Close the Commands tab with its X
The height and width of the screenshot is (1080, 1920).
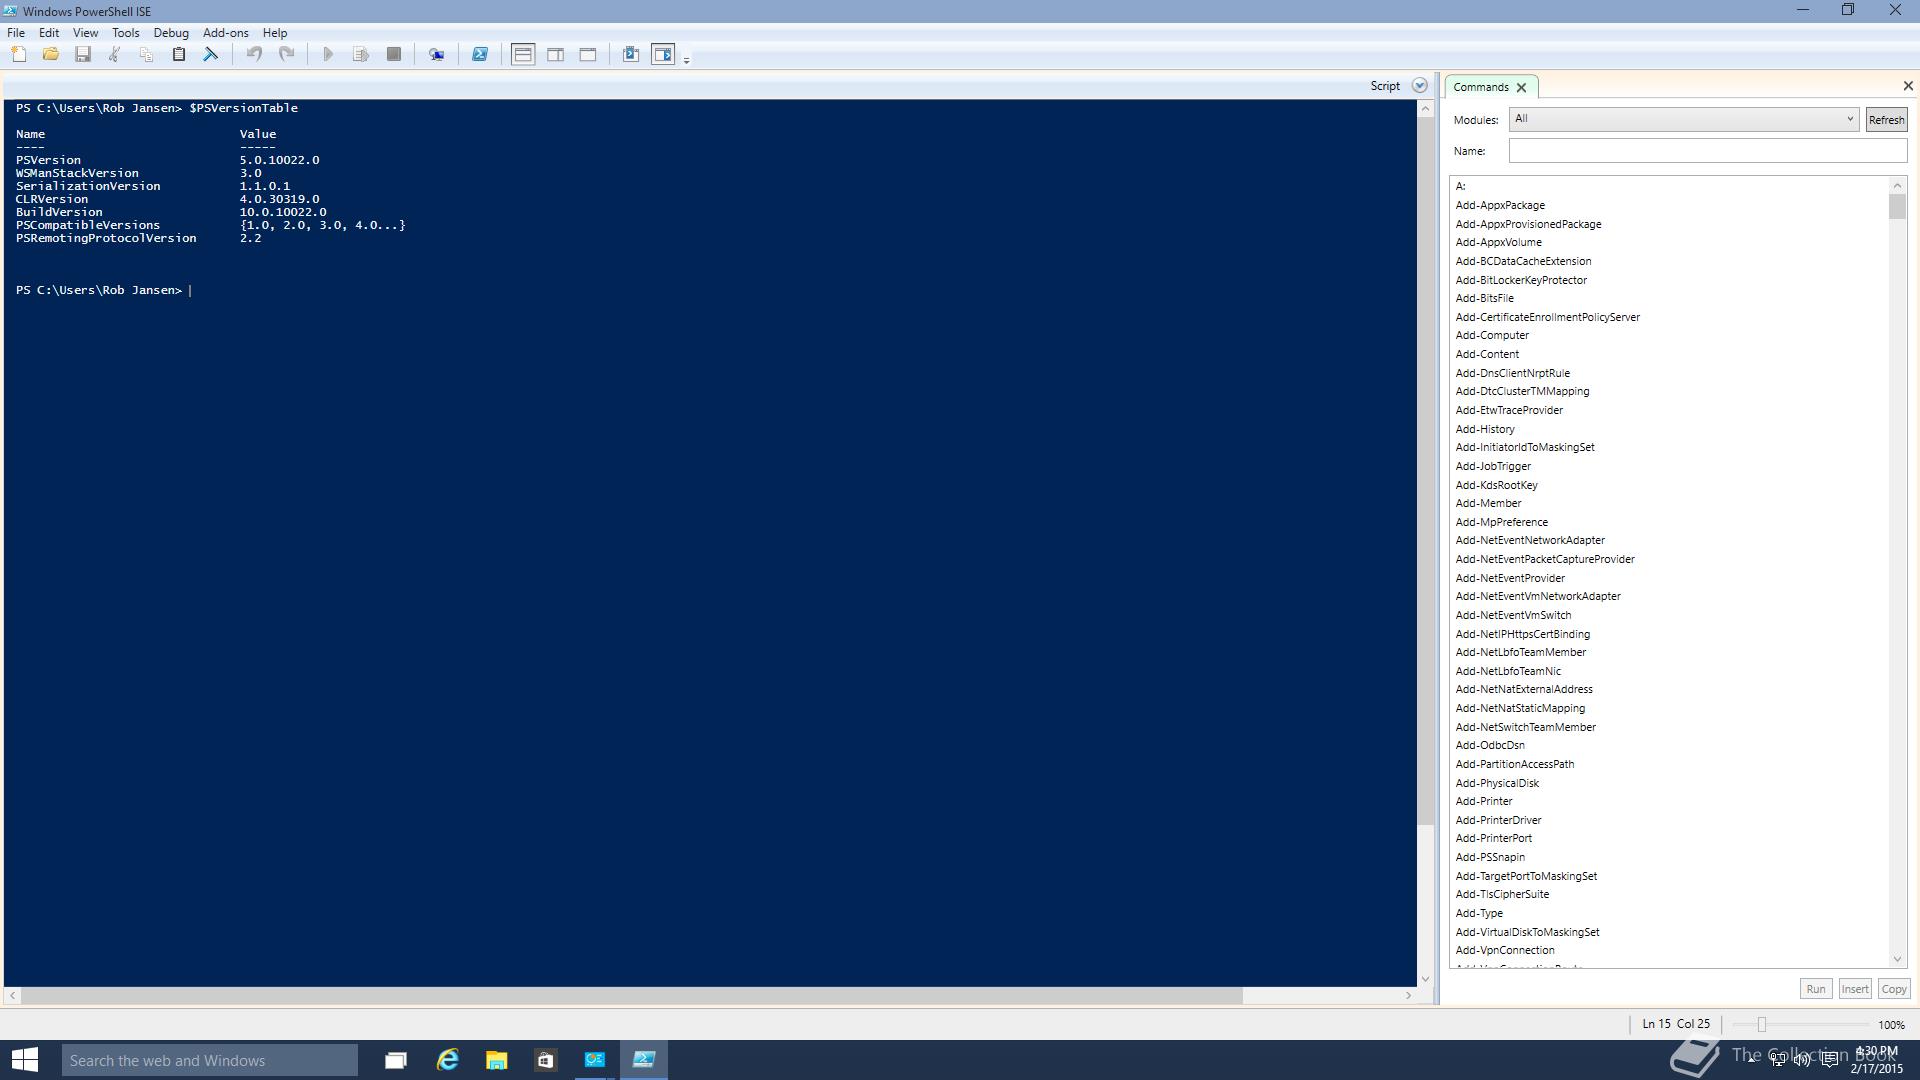(1522, 88)
